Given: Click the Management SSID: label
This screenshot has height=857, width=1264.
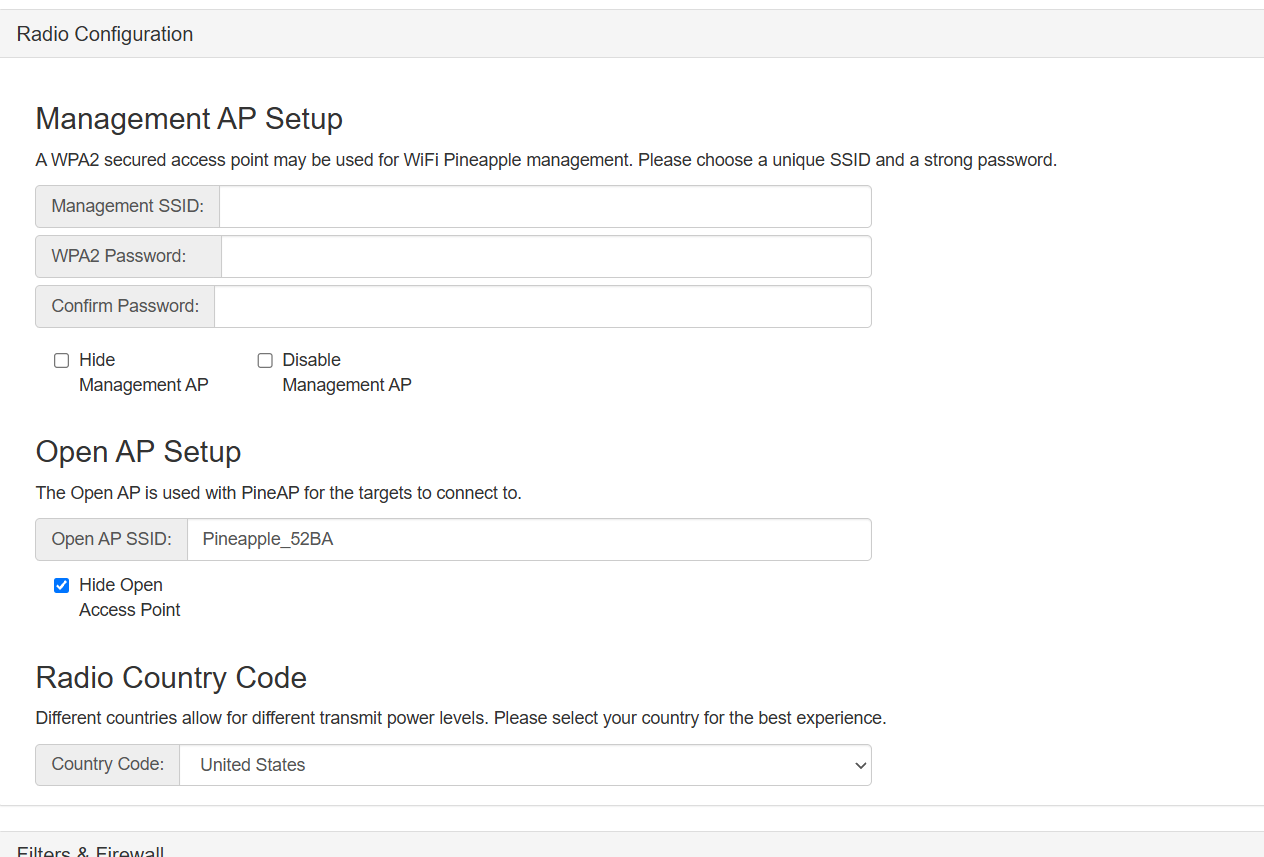Looking at the screenshot, I should pyautogui.click(x=128, y=206).
